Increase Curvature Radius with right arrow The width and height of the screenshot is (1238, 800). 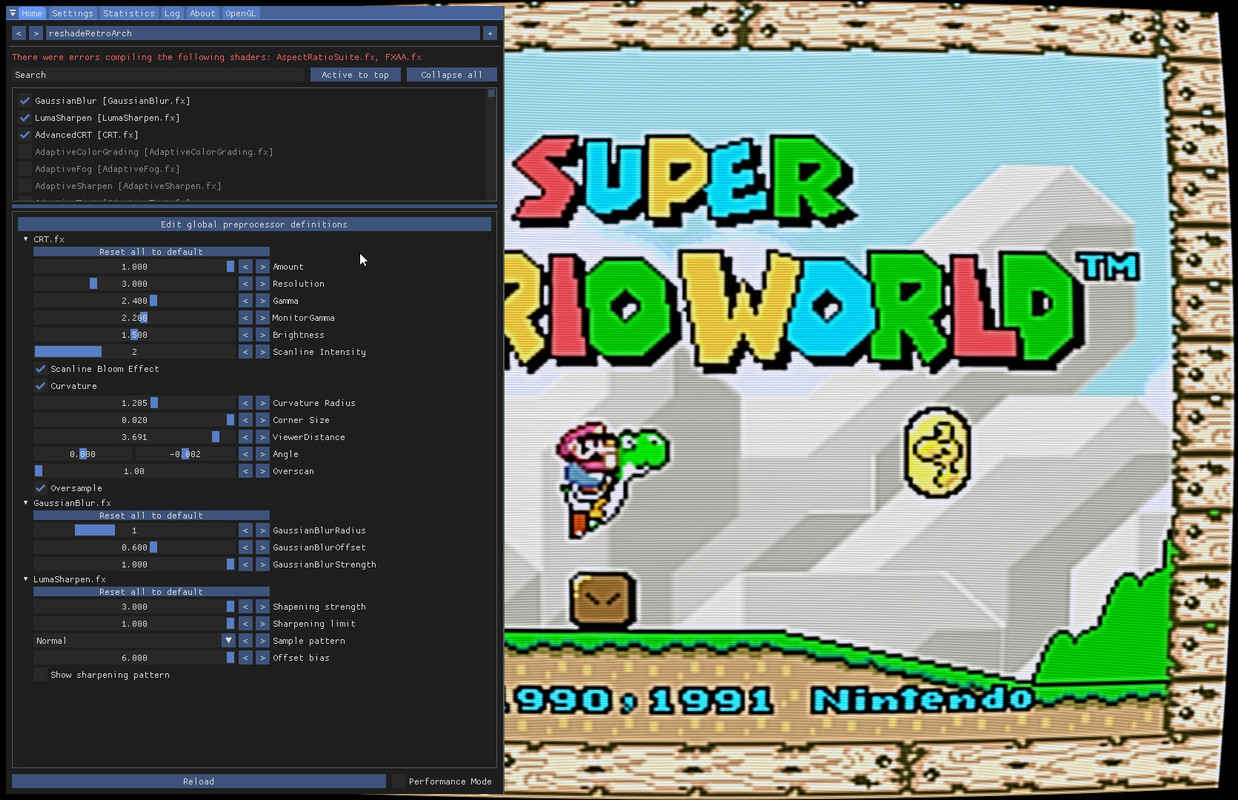[262, 403]
